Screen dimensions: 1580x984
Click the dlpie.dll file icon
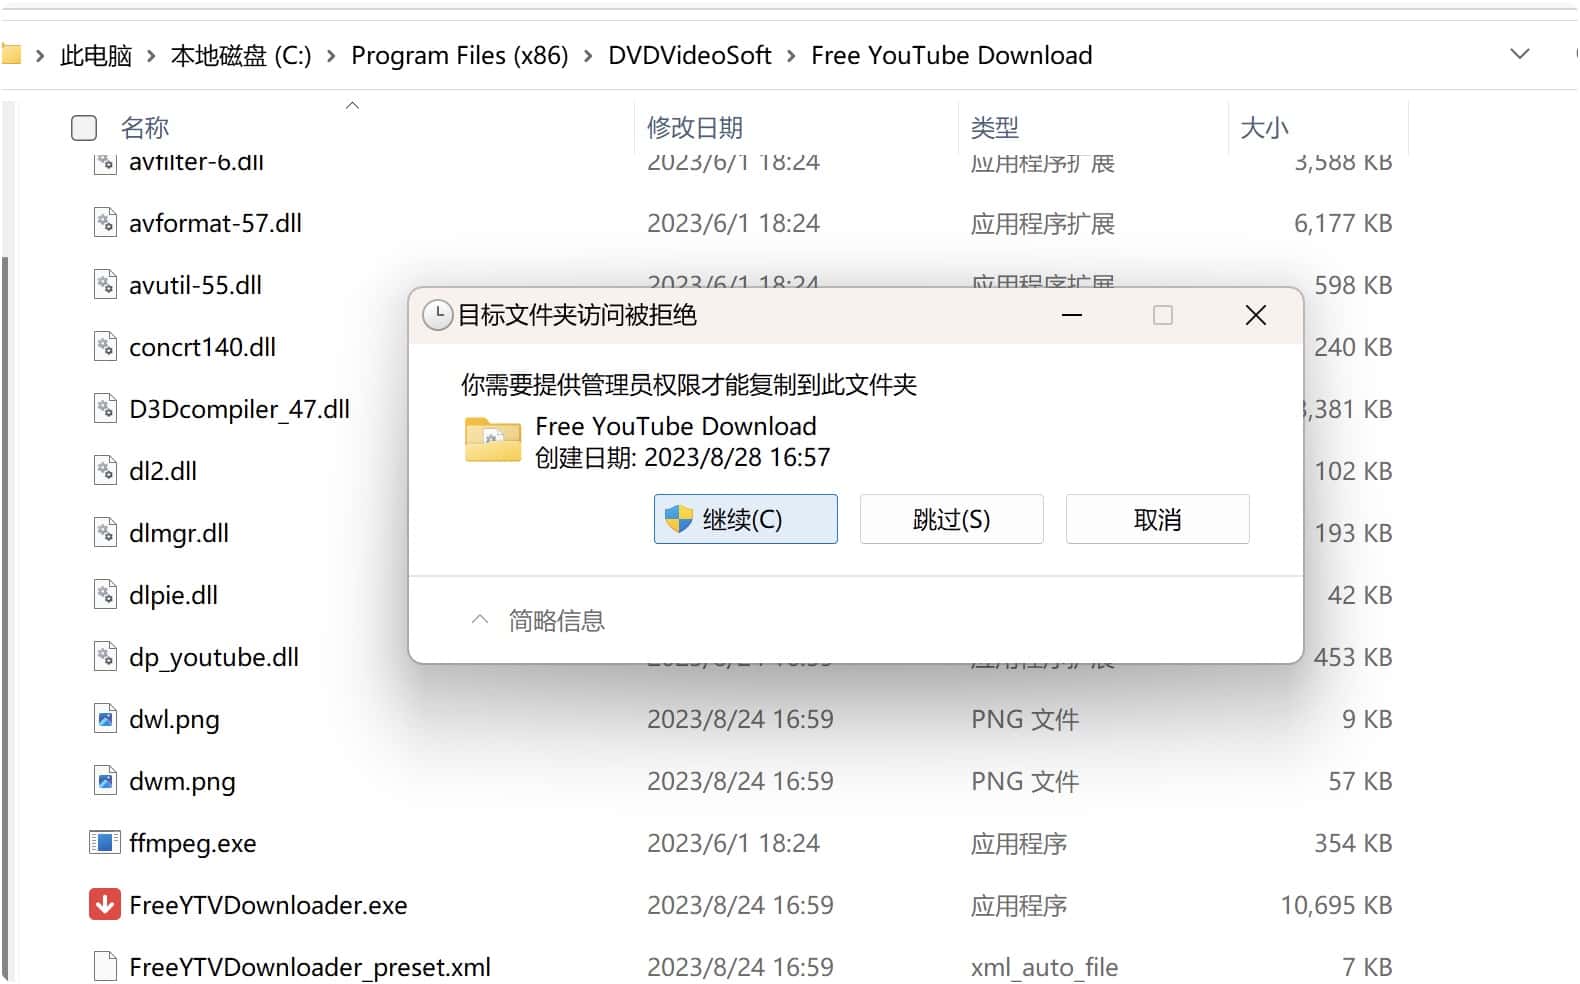tap(105, 594)
